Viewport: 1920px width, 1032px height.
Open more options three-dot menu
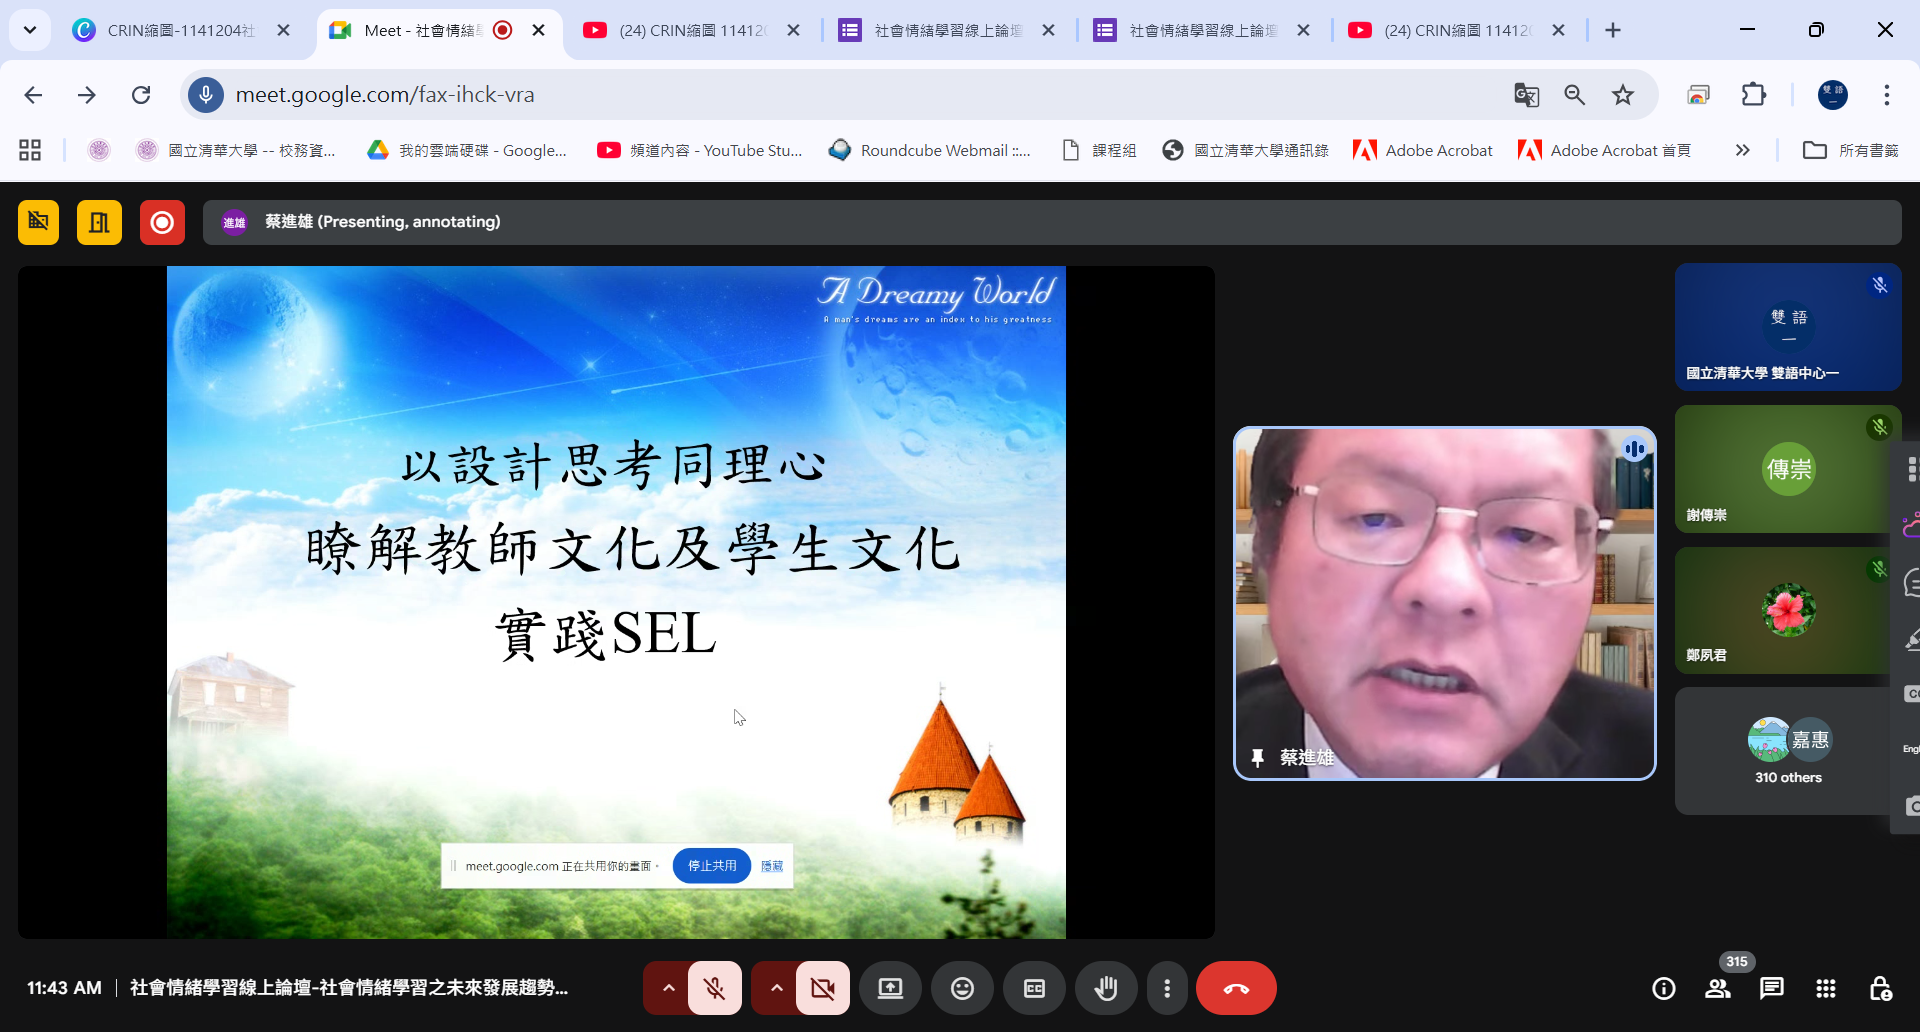(1167, 988)
